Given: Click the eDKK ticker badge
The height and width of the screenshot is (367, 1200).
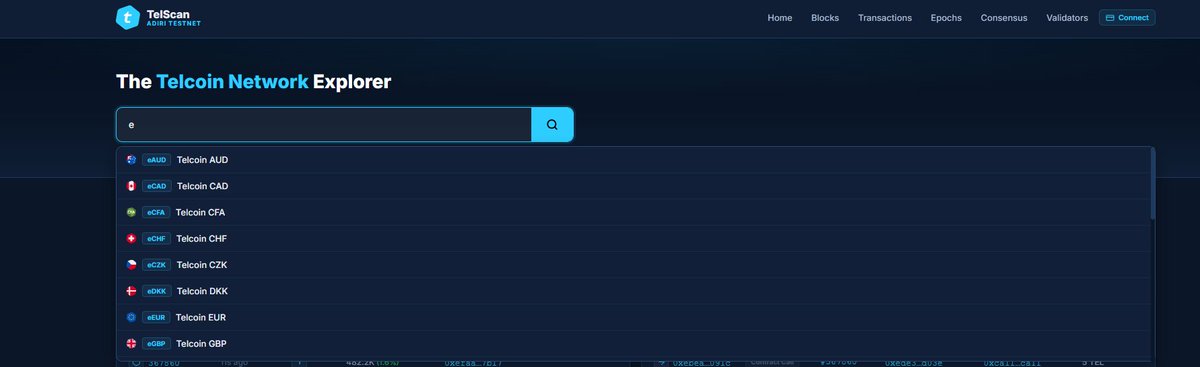Looking at the screenshot, I should coord(156,291).
